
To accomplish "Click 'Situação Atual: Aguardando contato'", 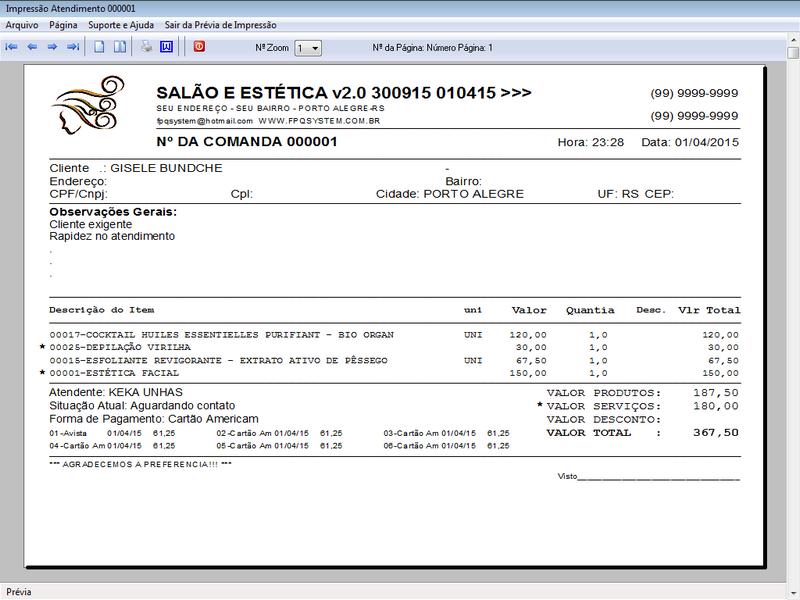I will click(142, 406).
